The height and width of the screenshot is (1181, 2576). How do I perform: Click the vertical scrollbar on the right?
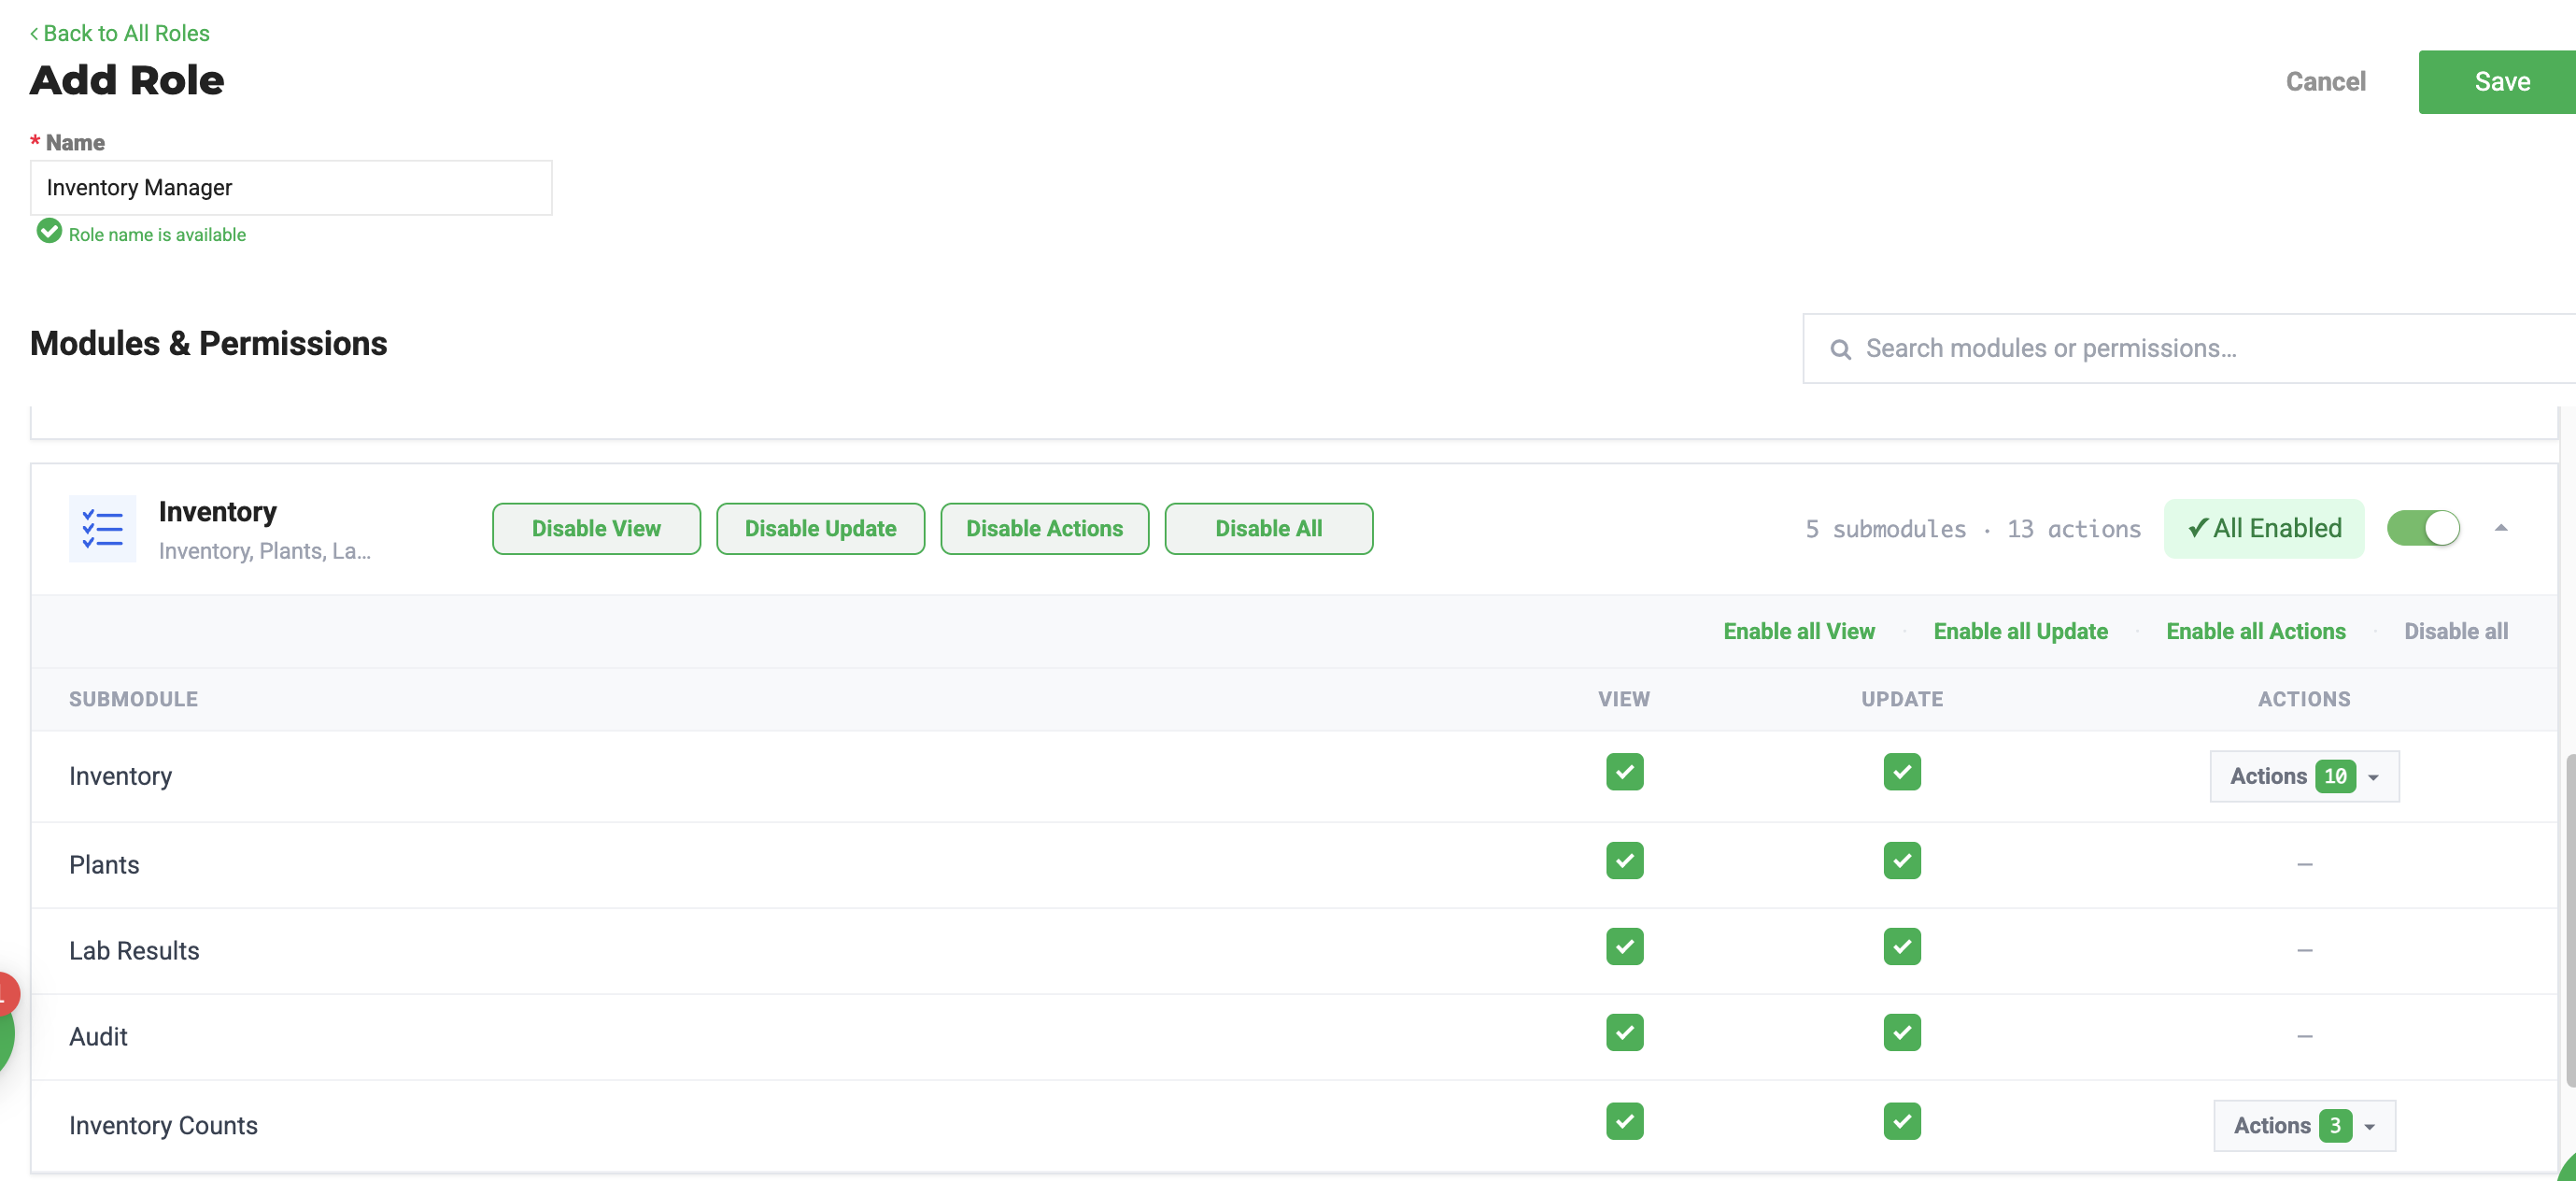click(2570, 920)
